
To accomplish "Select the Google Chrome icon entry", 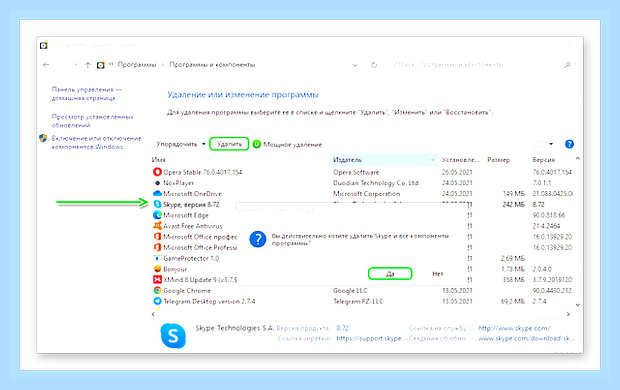I will [157, 290].
